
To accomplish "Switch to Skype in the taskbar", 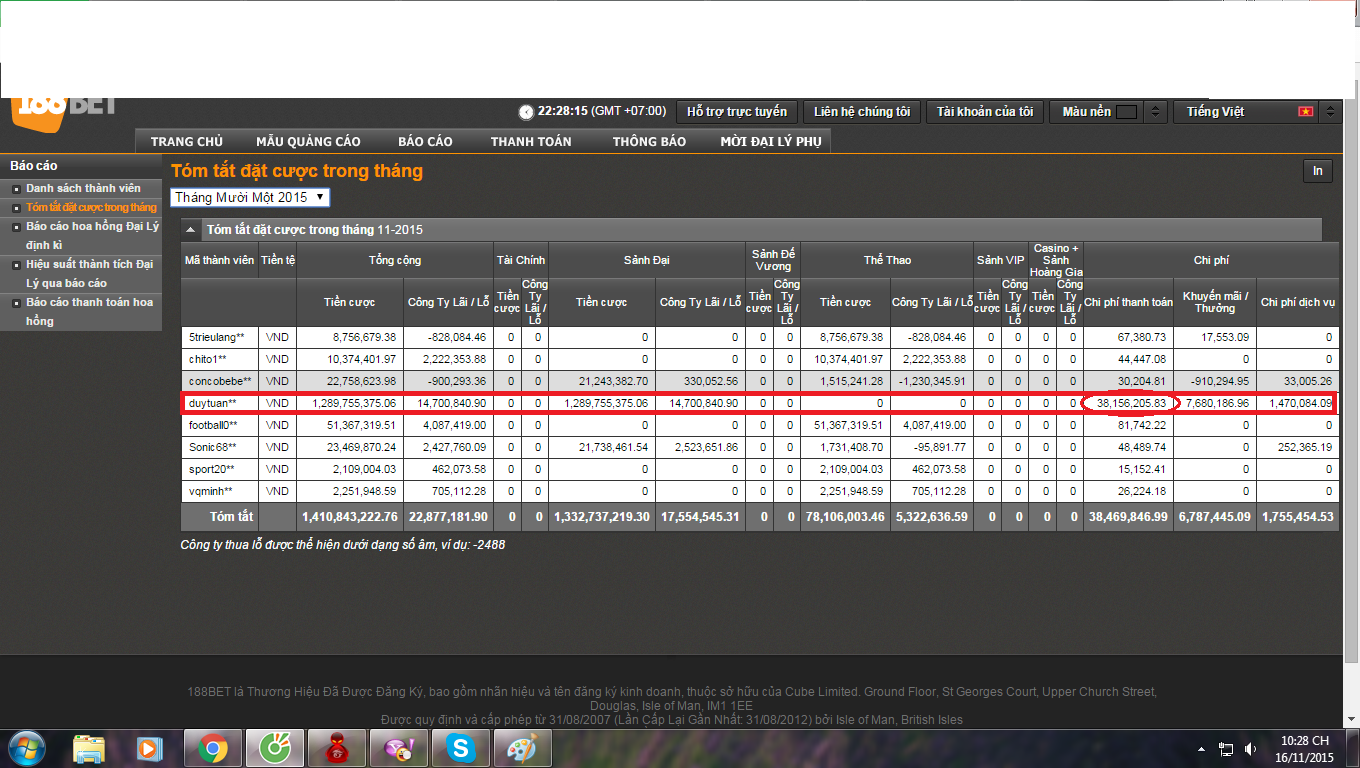I will click(460, 748).
